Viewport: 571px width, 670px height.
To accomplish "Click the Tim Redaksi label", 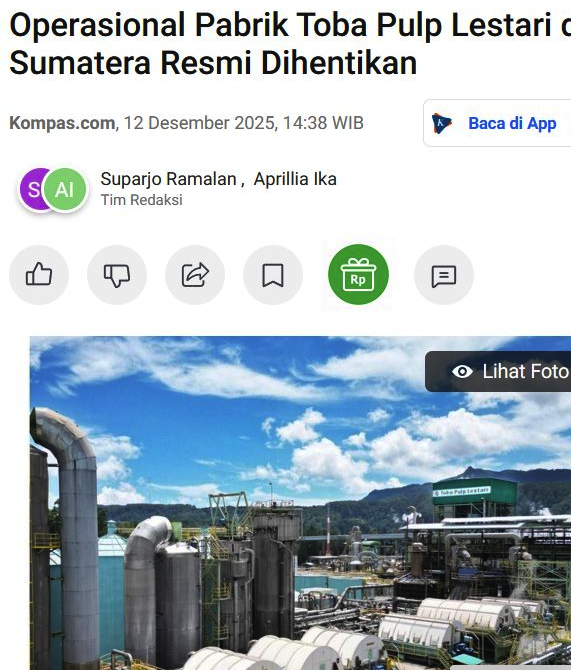I will (x=141, y=200).
